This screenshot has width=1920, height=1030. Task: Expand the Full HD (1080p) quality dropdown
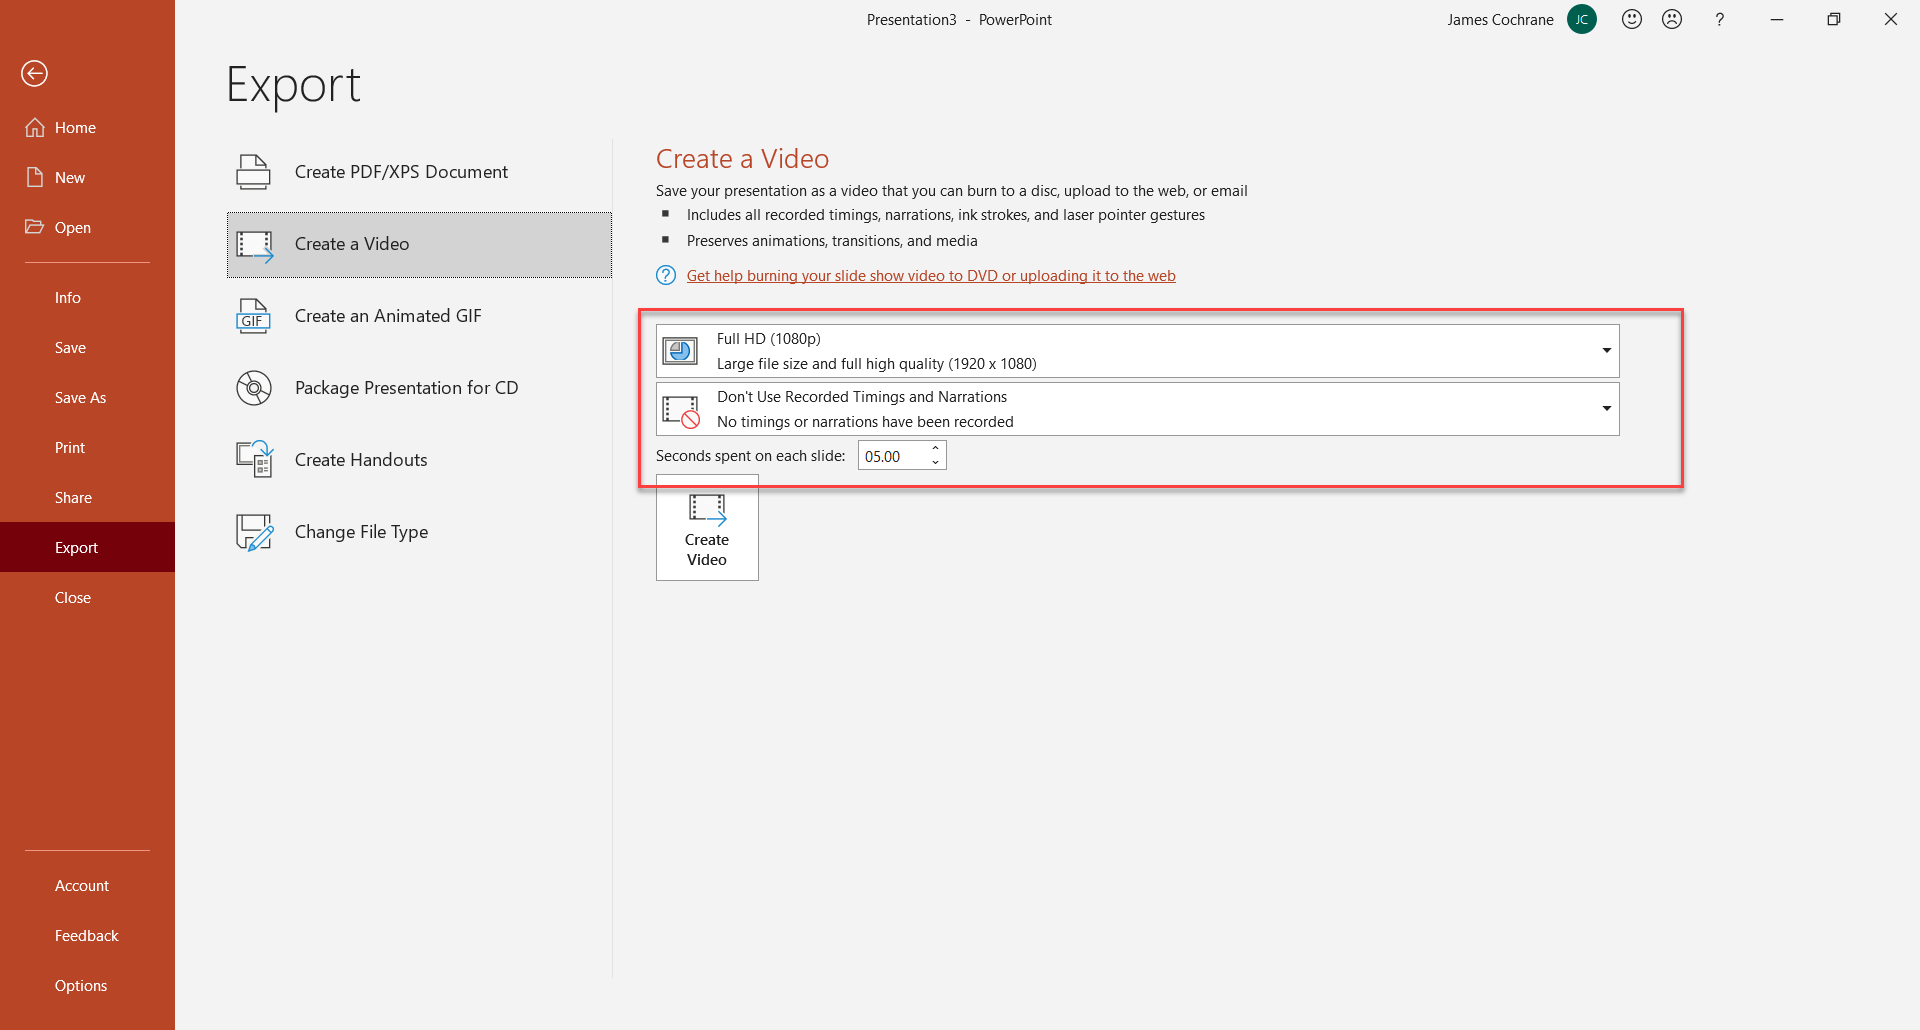pos(1606,350)
